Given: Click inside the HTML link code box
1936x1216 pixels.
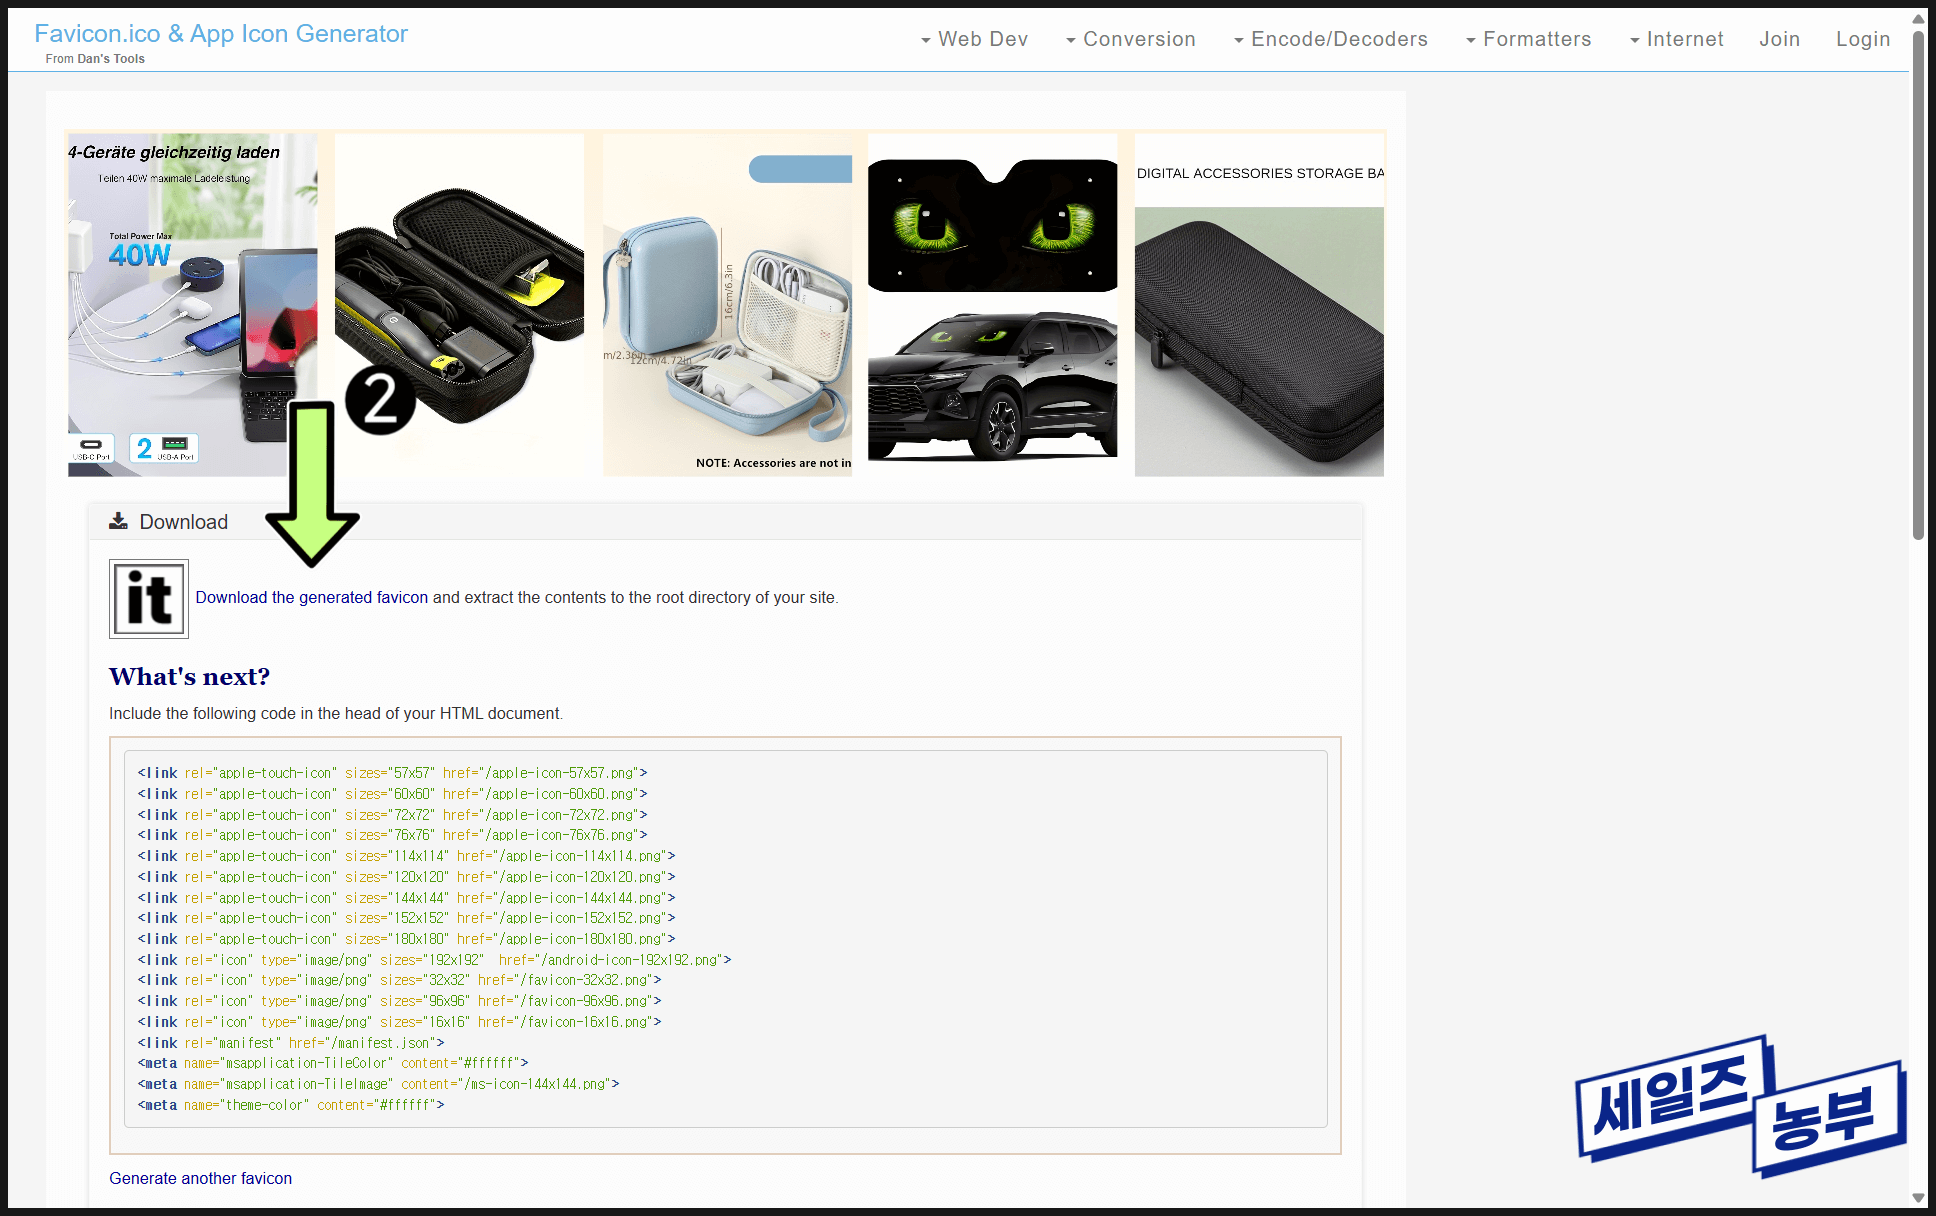Looking at the screenshot, I should coord(725,938).
